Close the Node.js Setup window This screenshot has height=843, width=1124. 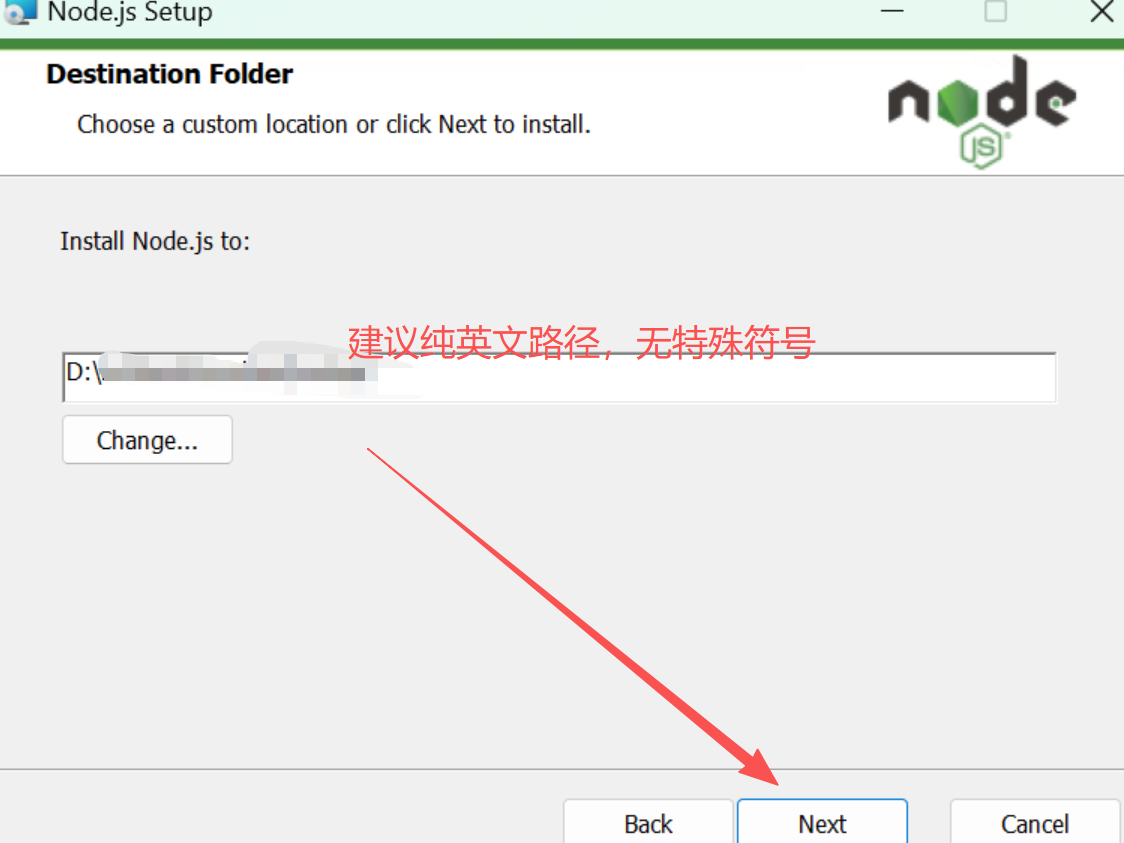1101,11
